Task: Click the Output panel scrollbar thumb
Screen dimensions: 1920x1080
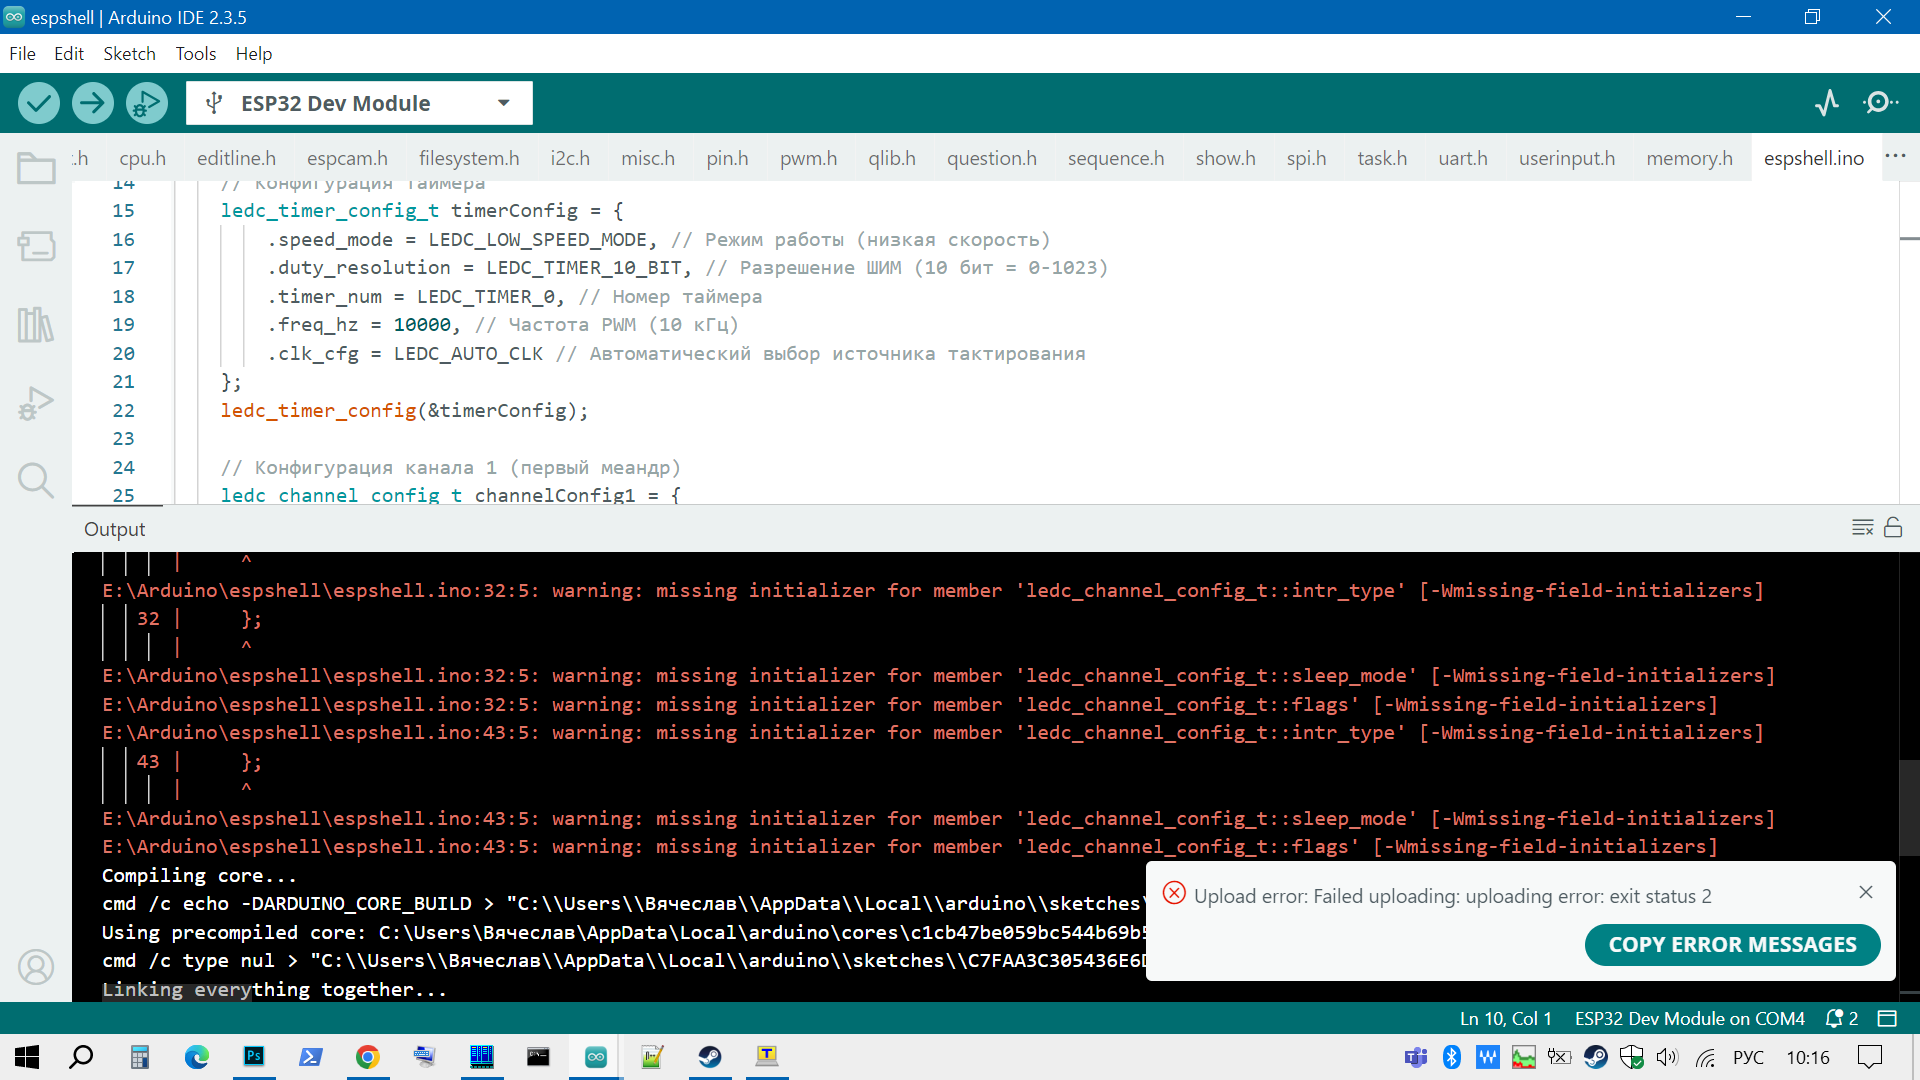Action: point(1909,810)
